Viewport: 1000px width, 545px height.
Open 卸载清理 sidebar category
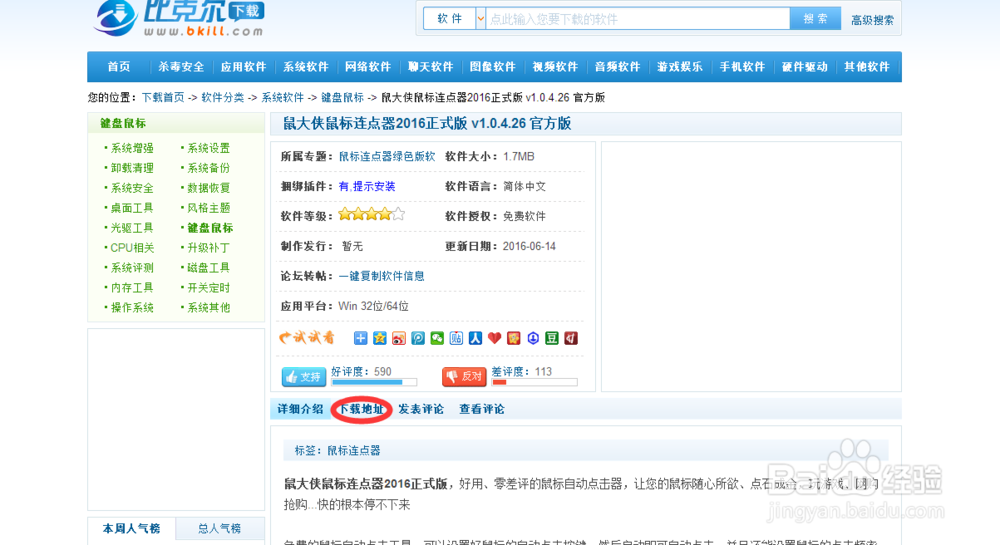[132, 168]
